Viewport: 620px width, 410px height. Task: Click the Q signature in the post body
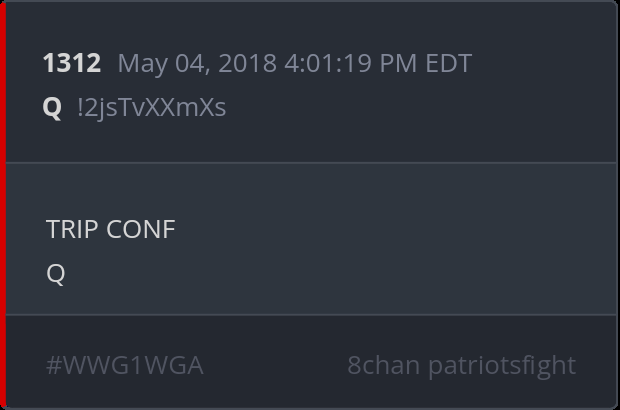tap(56, 274)
